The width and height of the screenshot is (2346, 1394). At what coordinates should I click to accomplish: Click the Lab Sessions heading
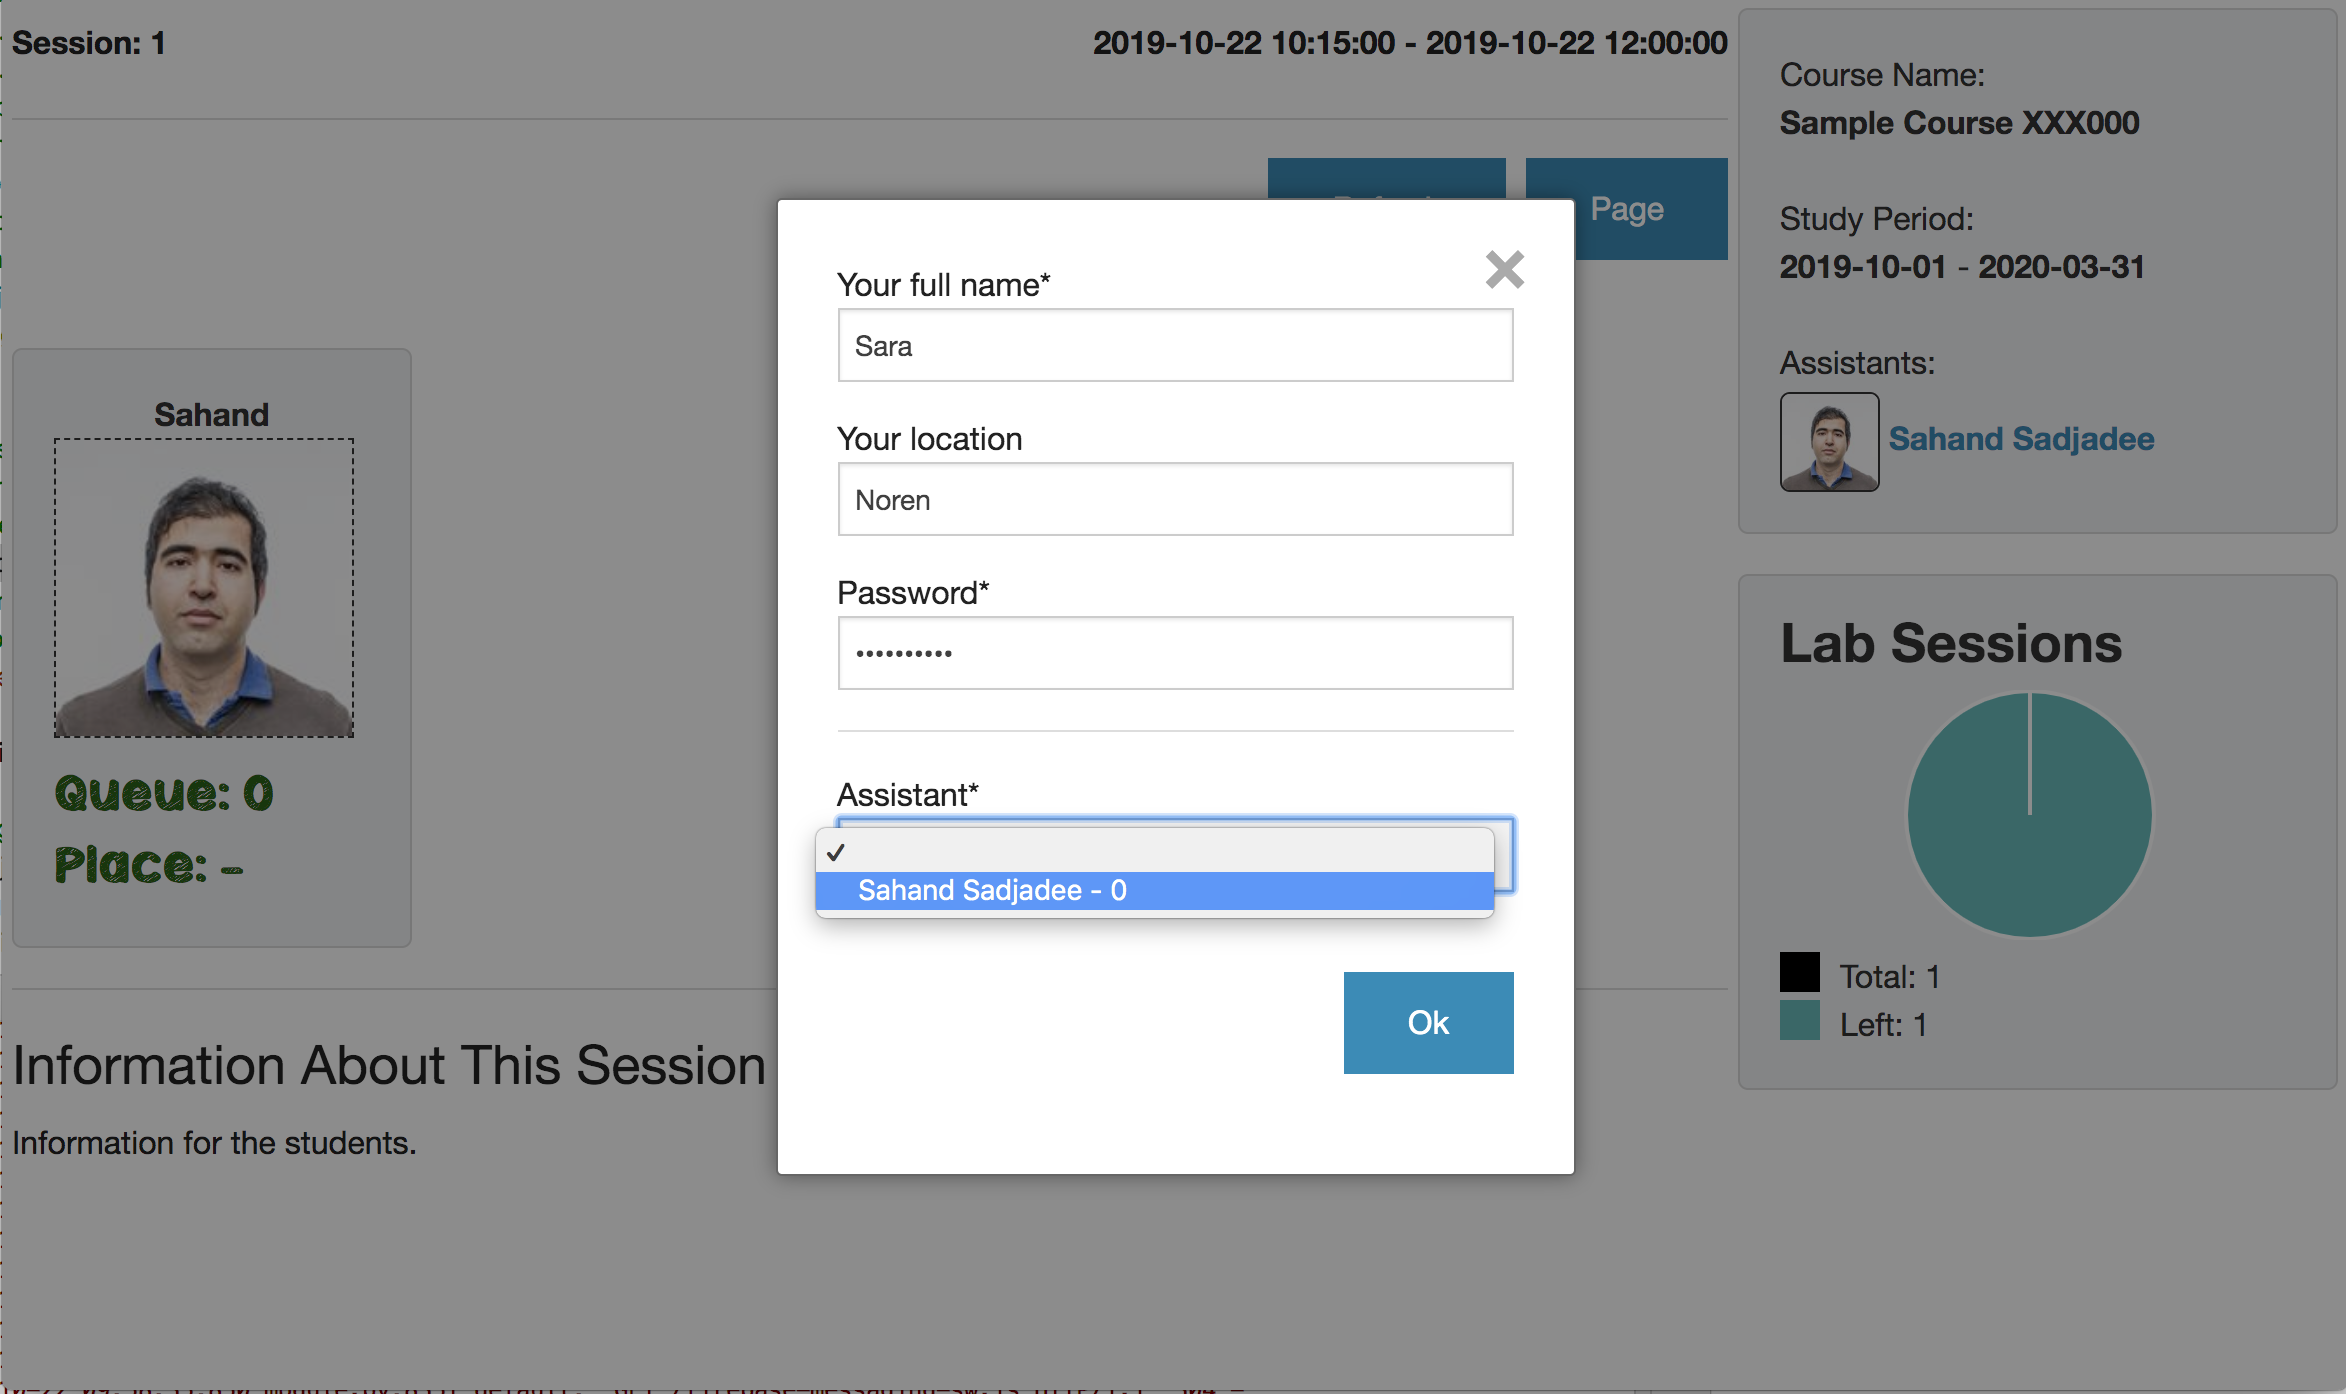click(x=1950, y=643)
